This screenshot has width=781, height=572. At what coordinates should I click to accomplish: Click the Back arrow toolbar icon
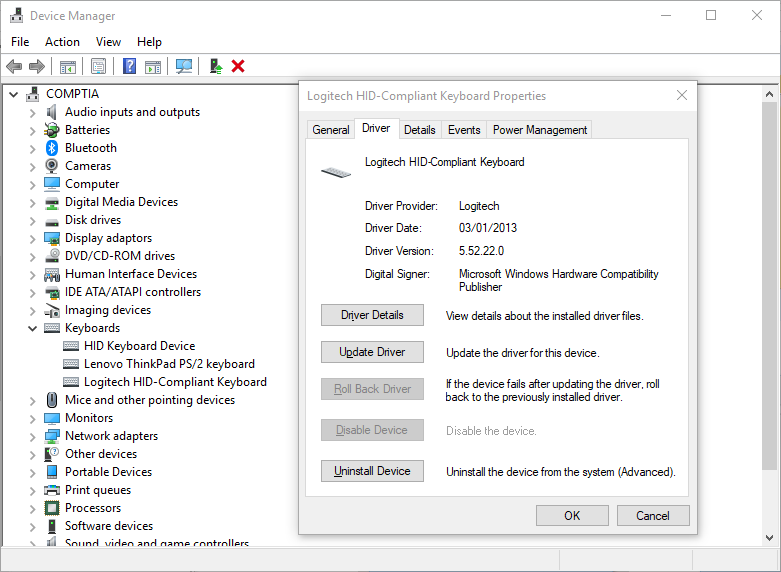pyautogui.click(x=14, y=66)
